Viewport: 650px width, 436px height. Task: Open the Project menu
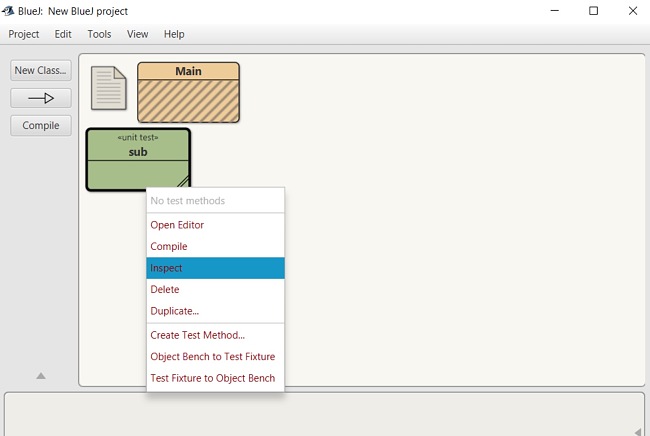pos(24,34)
